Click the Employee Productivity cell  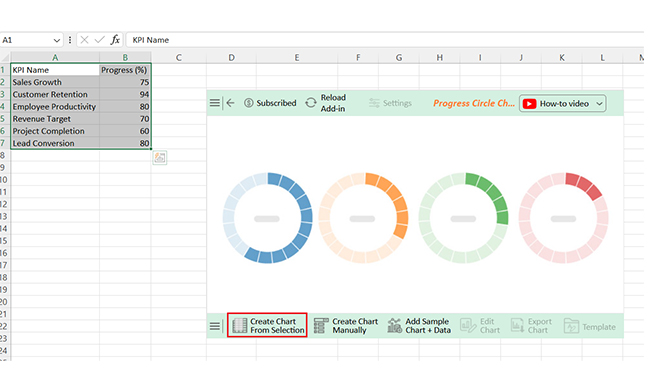pyautogui.click(x=55, y=107)
